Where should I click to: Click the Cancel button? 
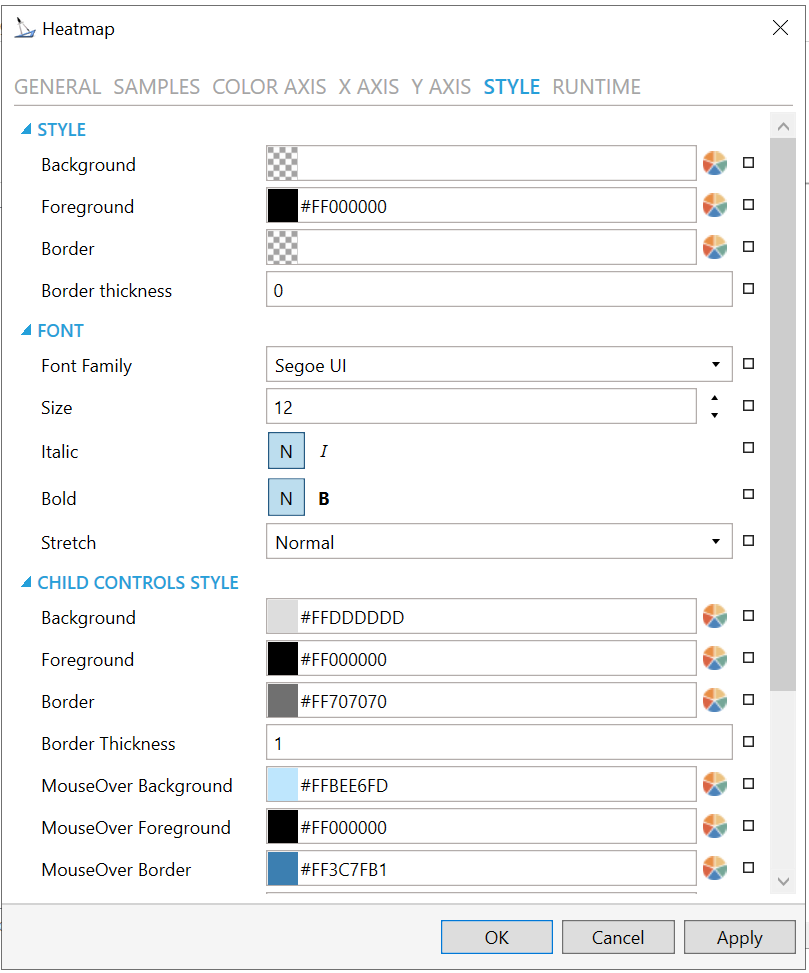click(x=618, y=937)
